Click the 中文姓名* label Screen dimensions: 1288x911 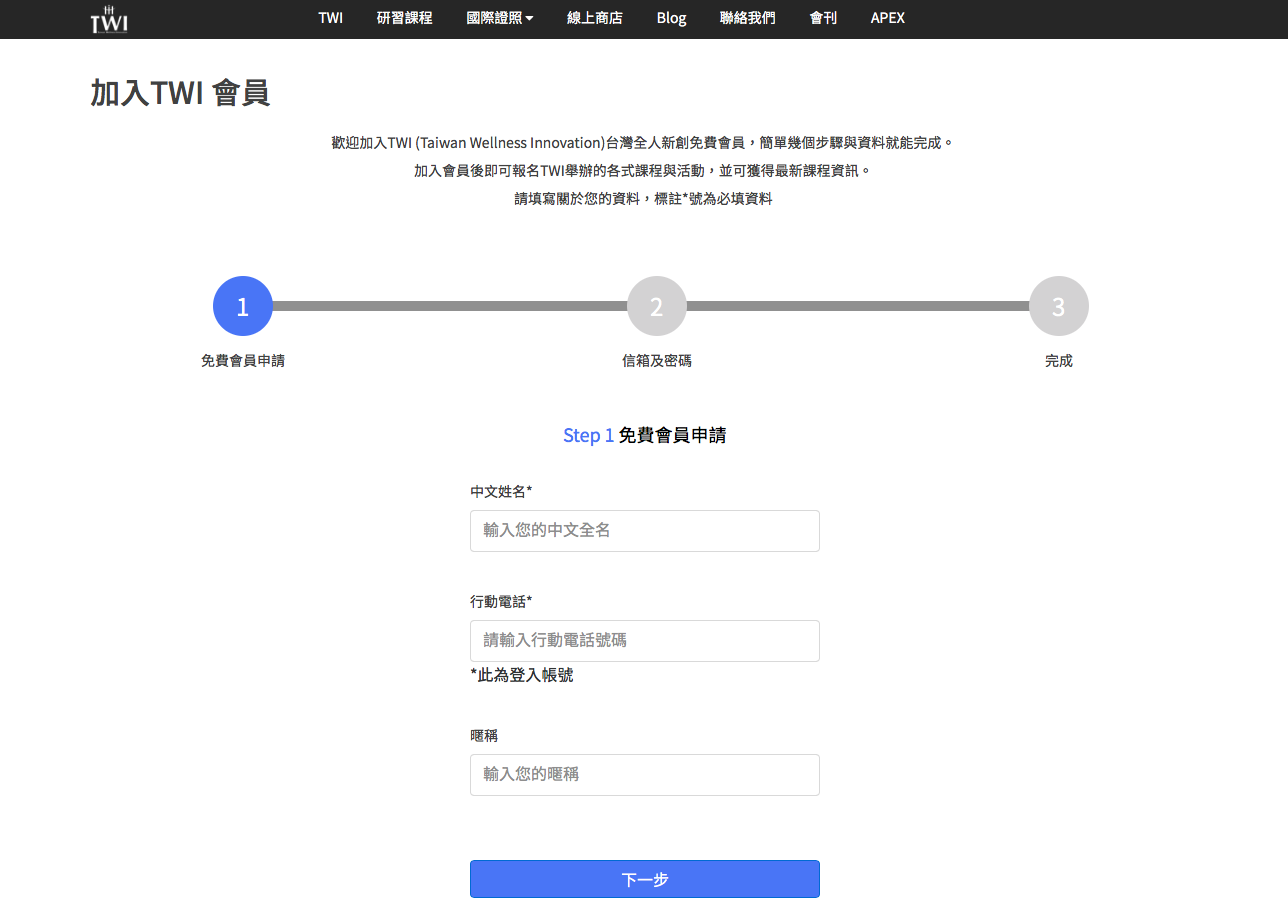click(501, 491)
